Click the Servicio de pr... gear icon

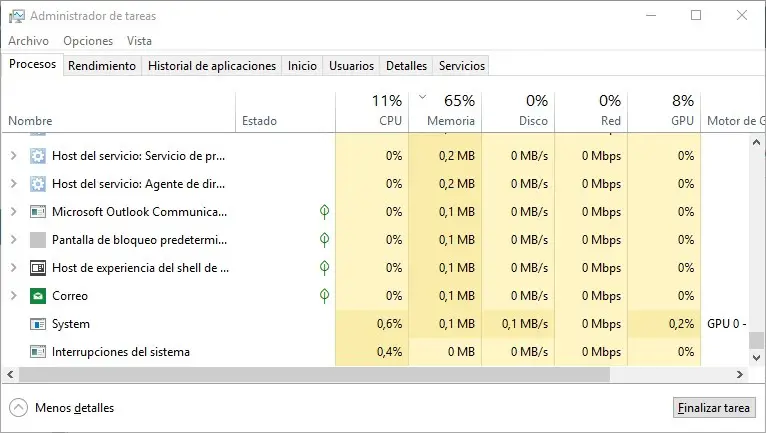[x=38, y=156]
